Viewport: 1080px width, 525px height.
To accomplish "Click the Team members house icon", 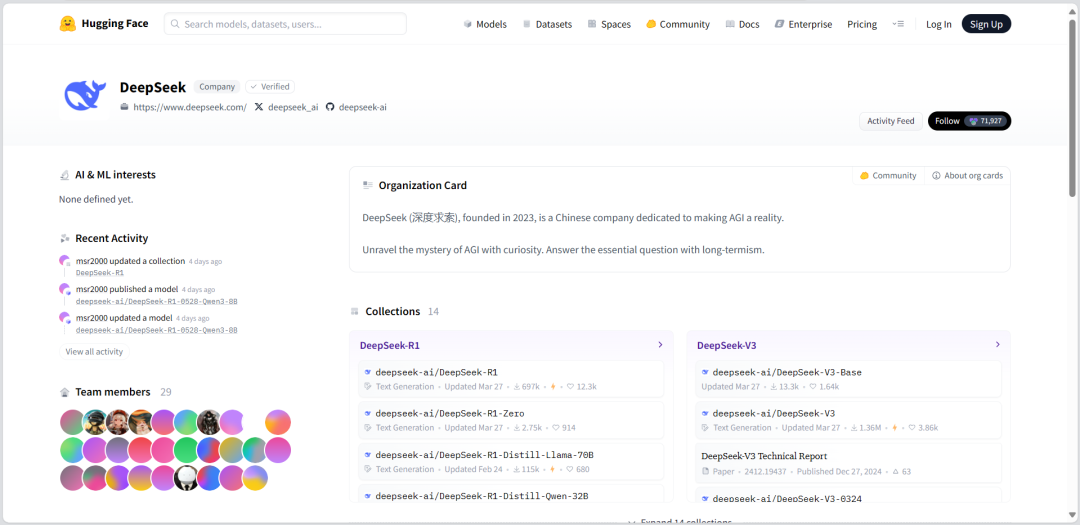I will point(65,393).
